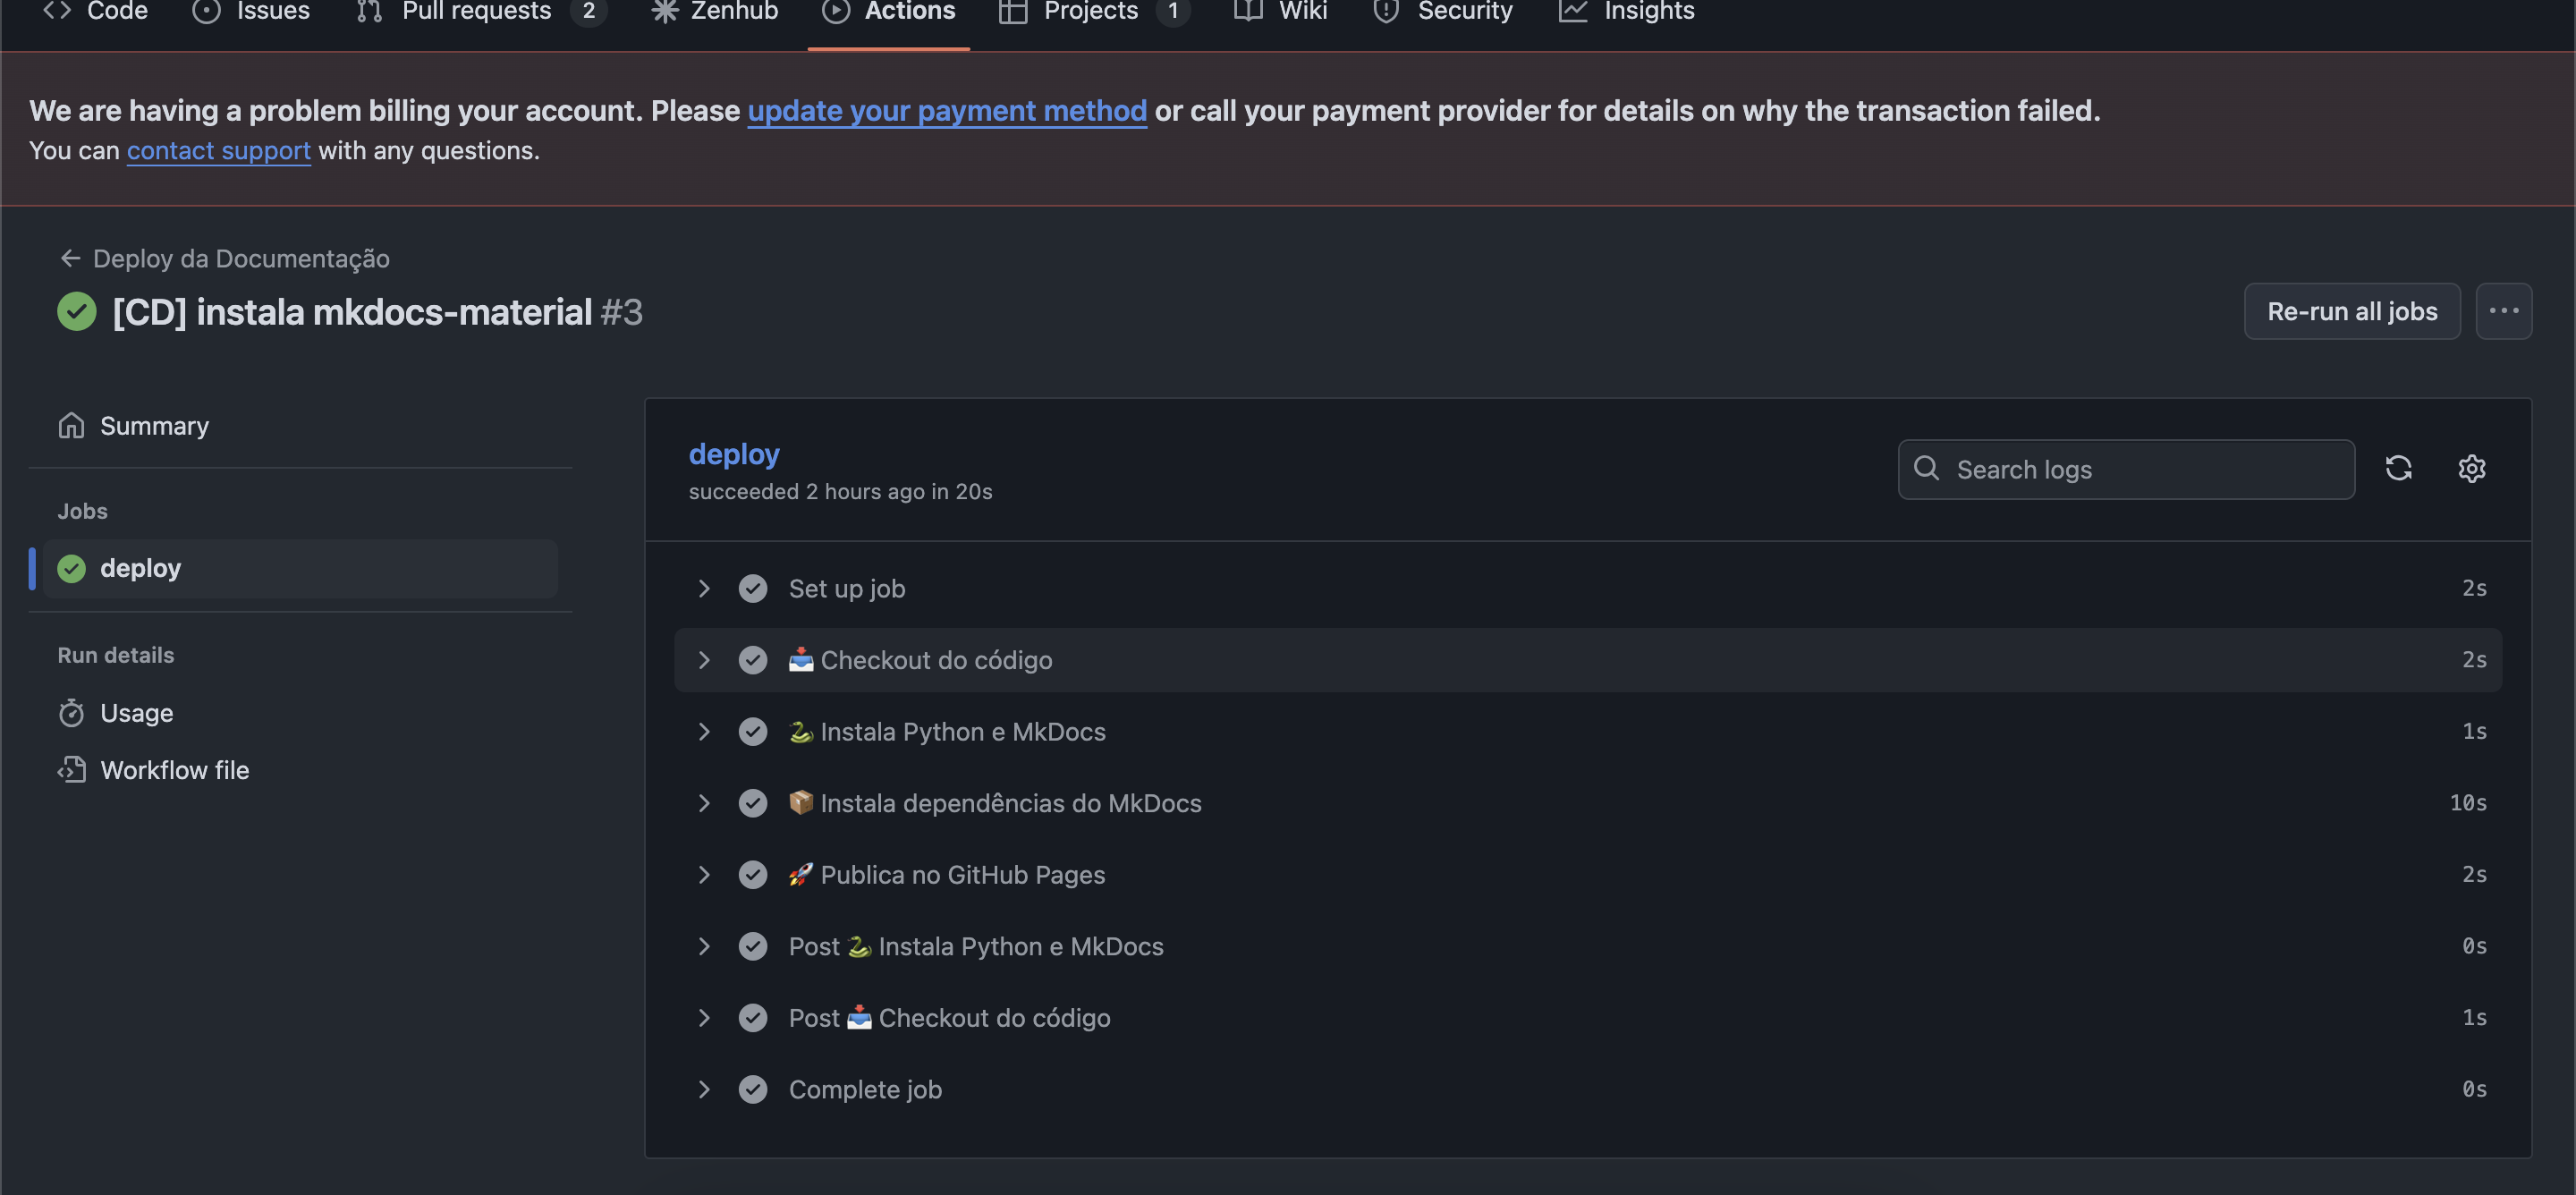Expand the Checkout do código step
The image size is (2576, 1195).
704,660
